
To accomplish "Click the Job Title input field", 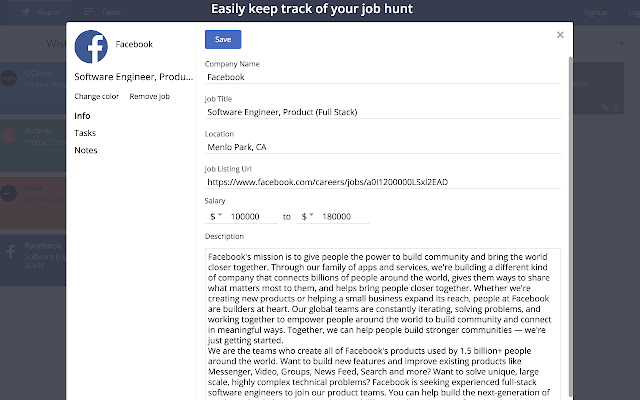I will click(x=382, y=112).
